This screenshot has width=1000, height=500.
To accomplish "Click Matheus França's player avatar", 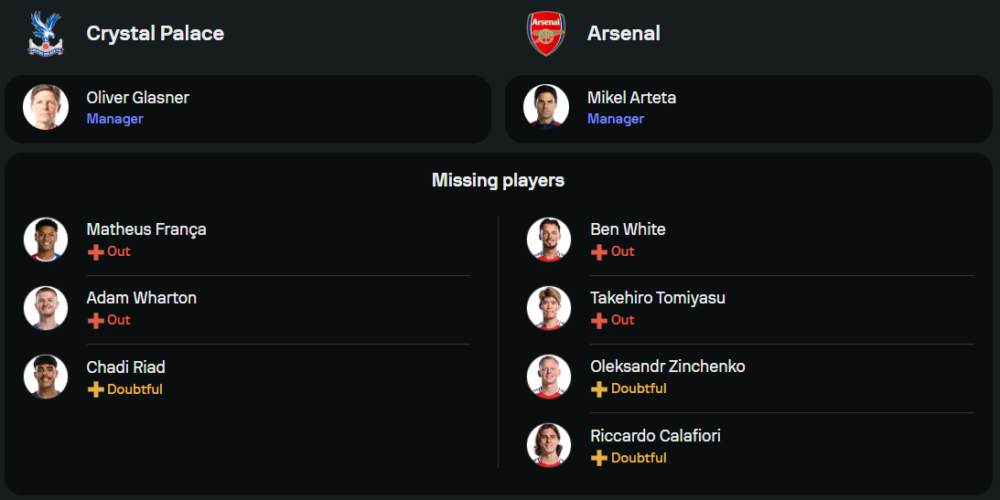I will pyautogui.click(x=46, y=240).
